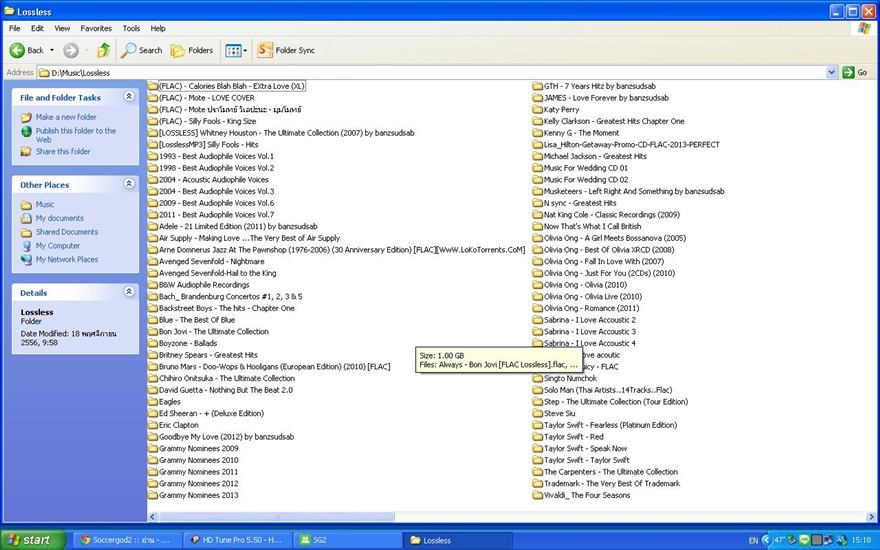The width and height of the screenshot is (880, 550).
Task: Switch to the Soccergod2 Chrome taskbar button
Action: tap(128, 540)
